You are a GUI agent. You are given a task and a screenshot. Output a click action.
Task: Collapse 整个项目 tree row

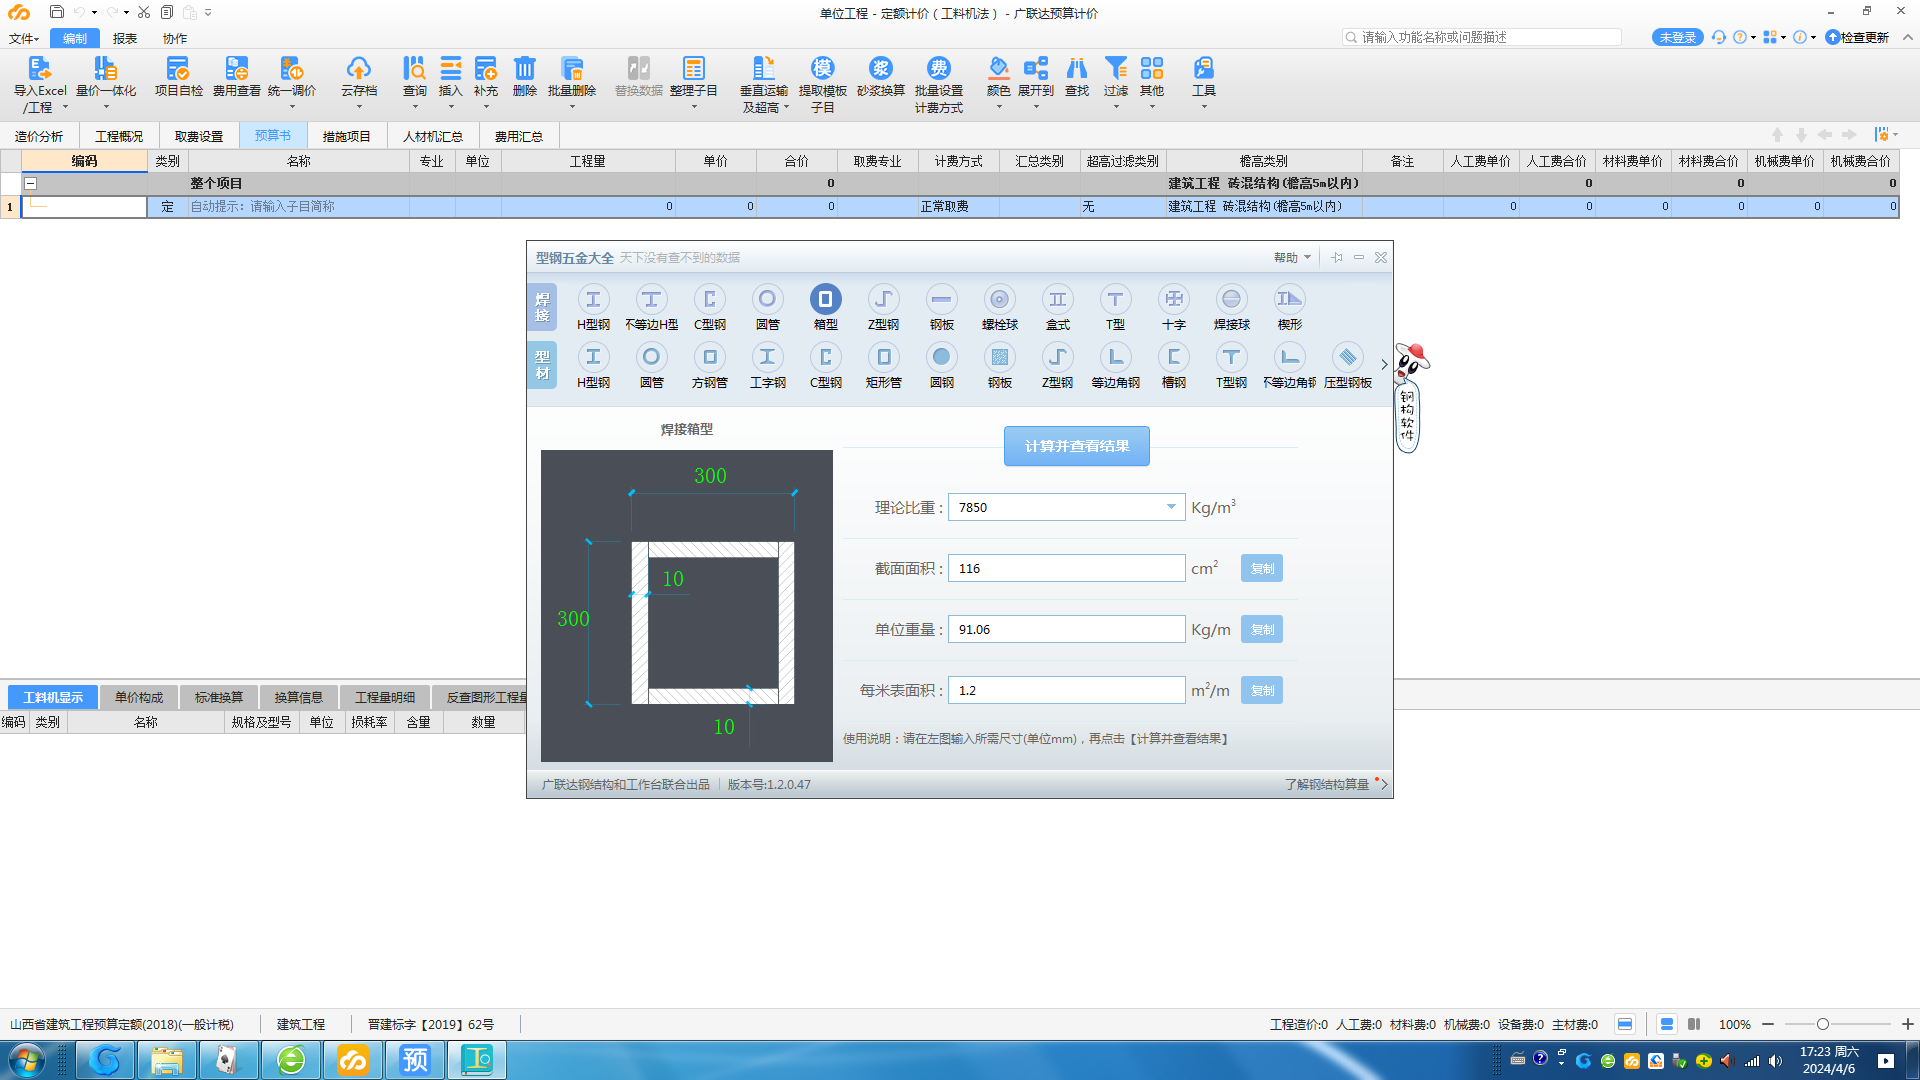coord(30,183)
